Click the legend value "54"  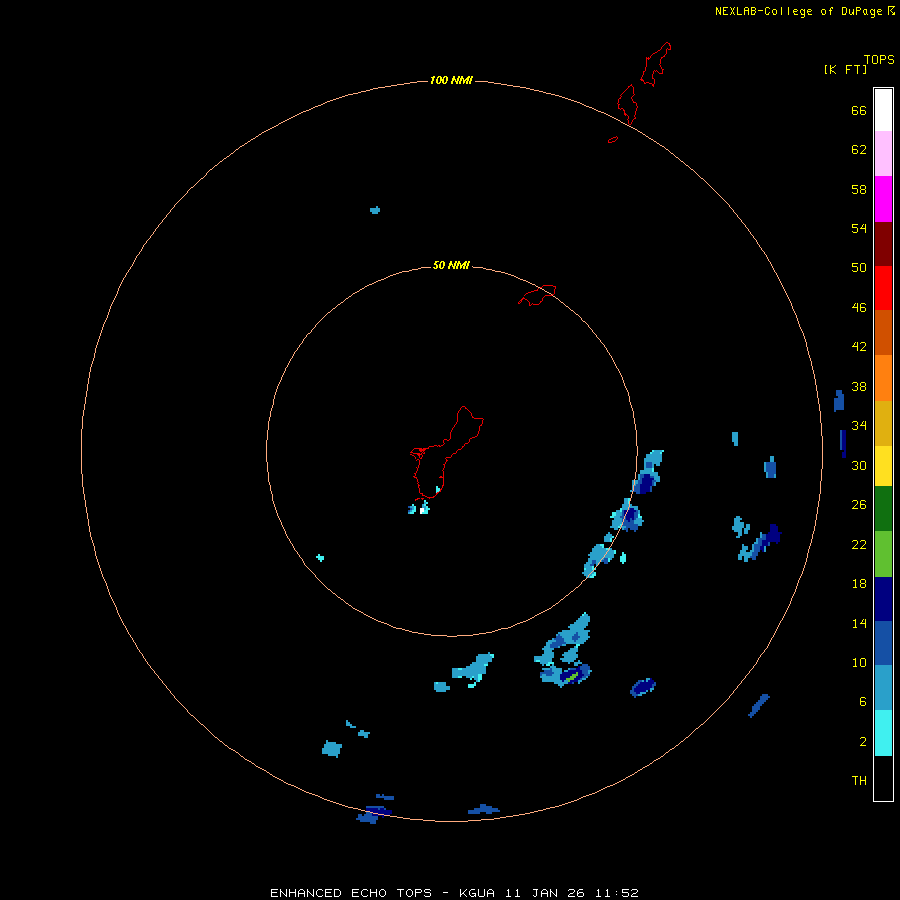click(859, 228)
